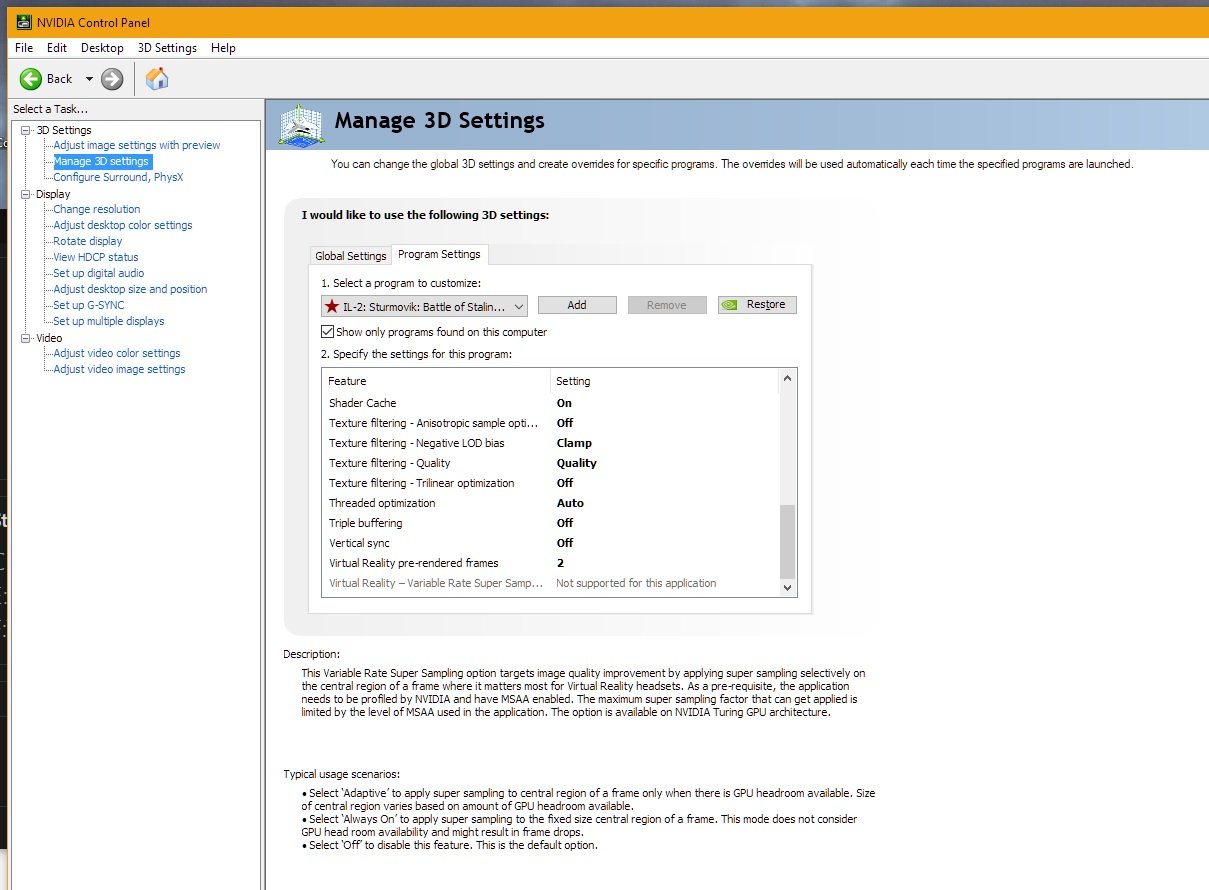Click the settings list scroll down arrow
Viewport: 1209px width, 890px height.
[x=787, y=587]
